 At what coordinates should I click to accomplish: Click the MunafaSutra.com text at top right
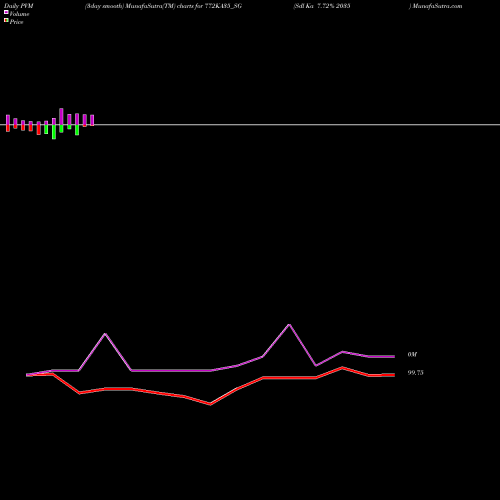click(437, 6)
